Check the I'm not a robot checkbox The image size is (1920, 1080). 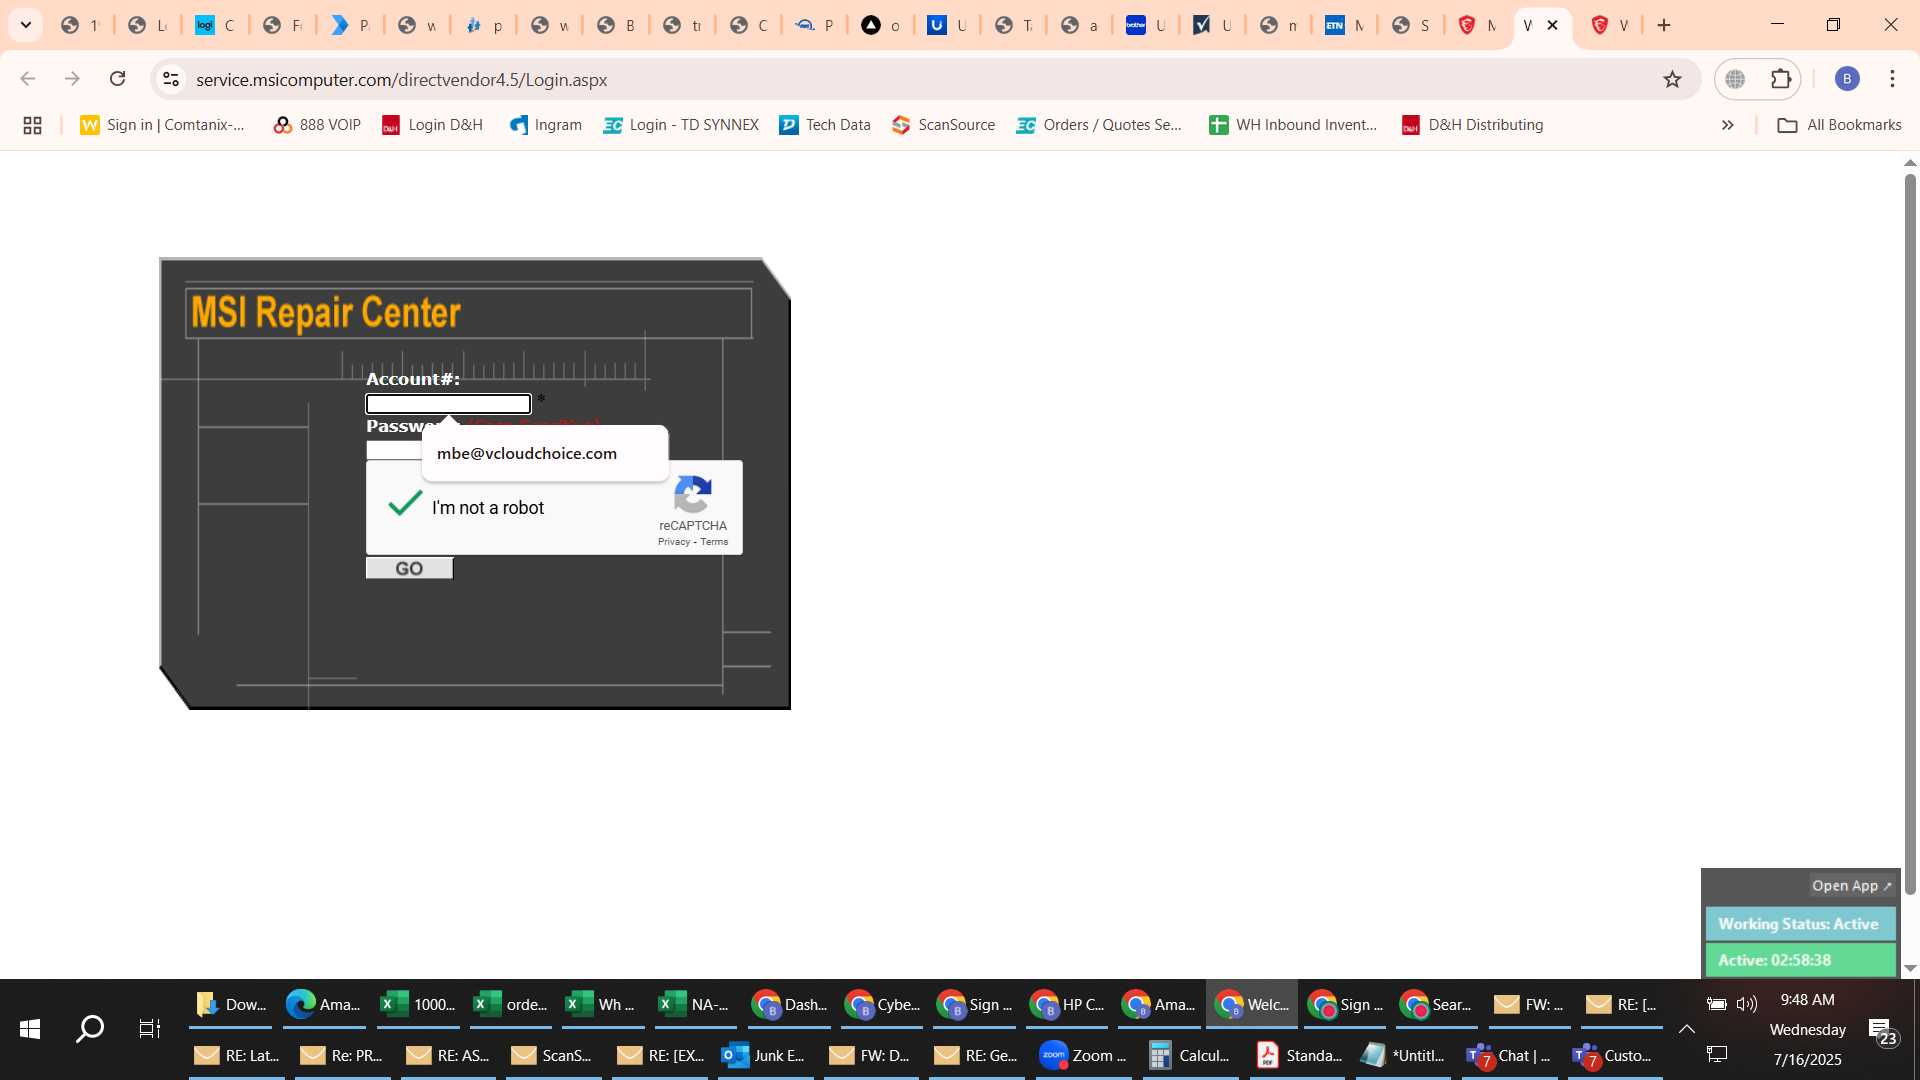405,504
